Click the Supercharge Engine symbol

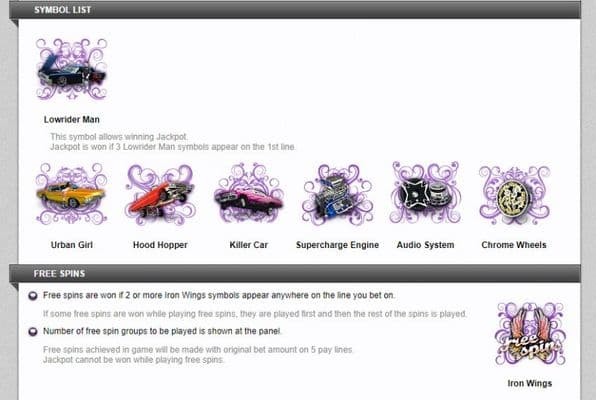[x=338, y=195]
